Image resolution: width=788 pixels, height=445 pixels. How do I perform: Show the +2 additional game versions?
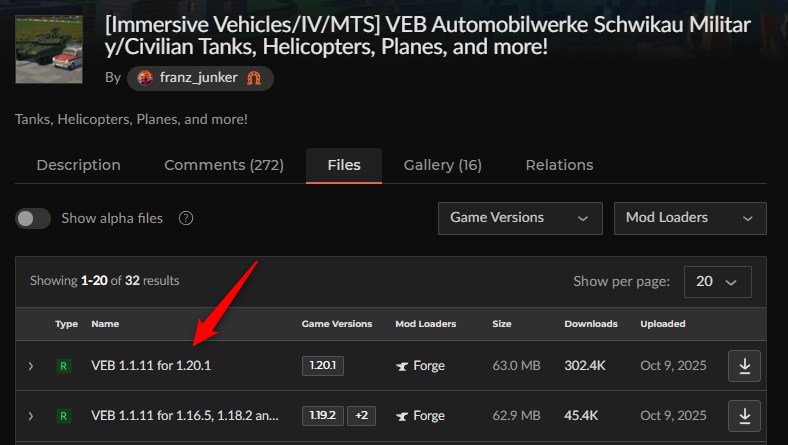click(x=361, y=416)
